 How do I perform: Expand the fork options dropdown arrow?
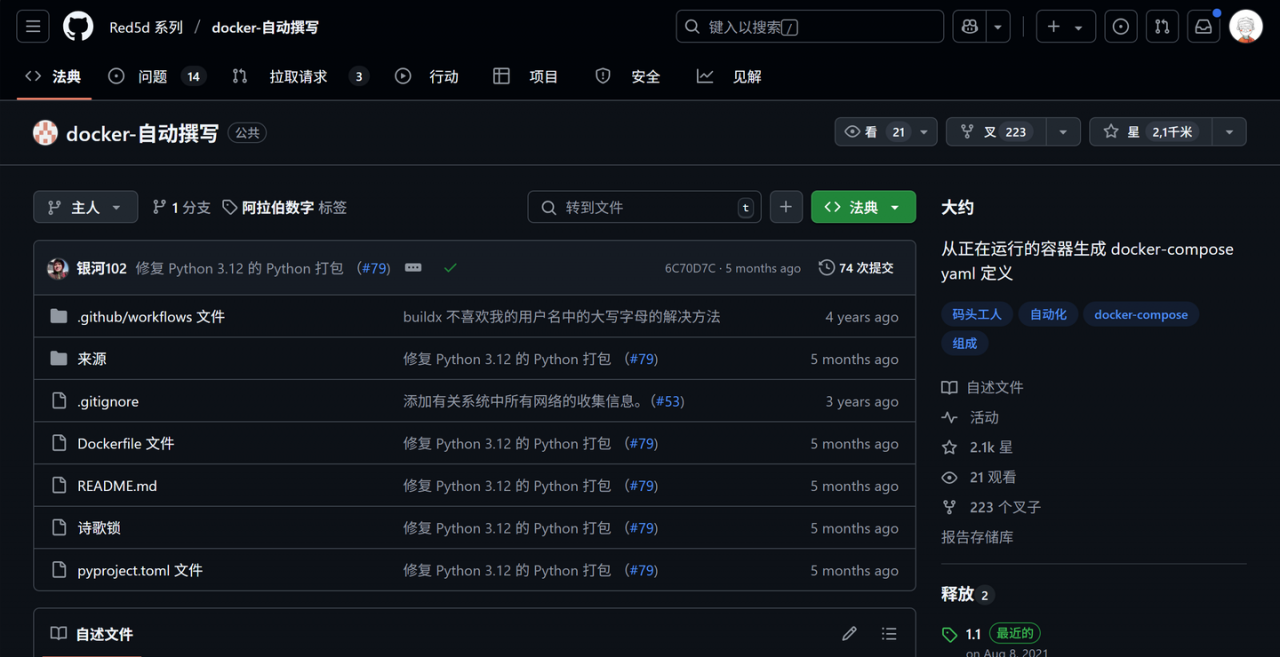click(1063, 132)
